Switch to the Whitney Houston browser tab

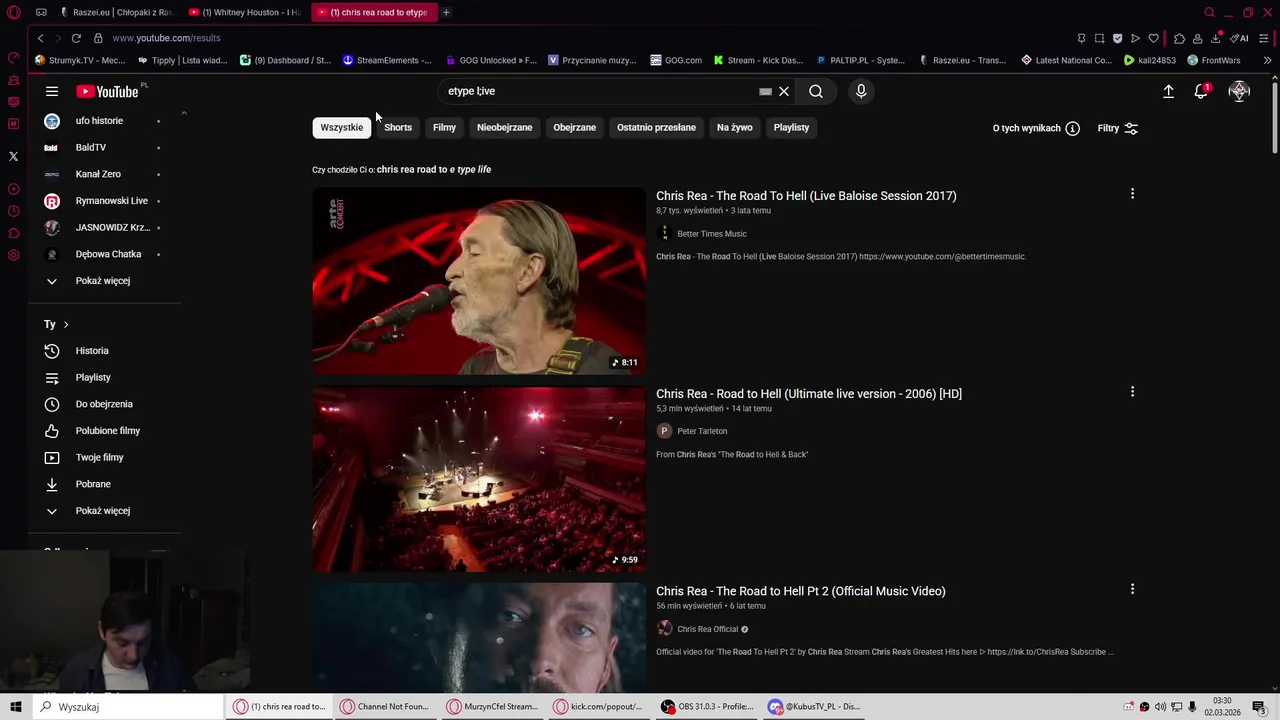click(246, 12)
